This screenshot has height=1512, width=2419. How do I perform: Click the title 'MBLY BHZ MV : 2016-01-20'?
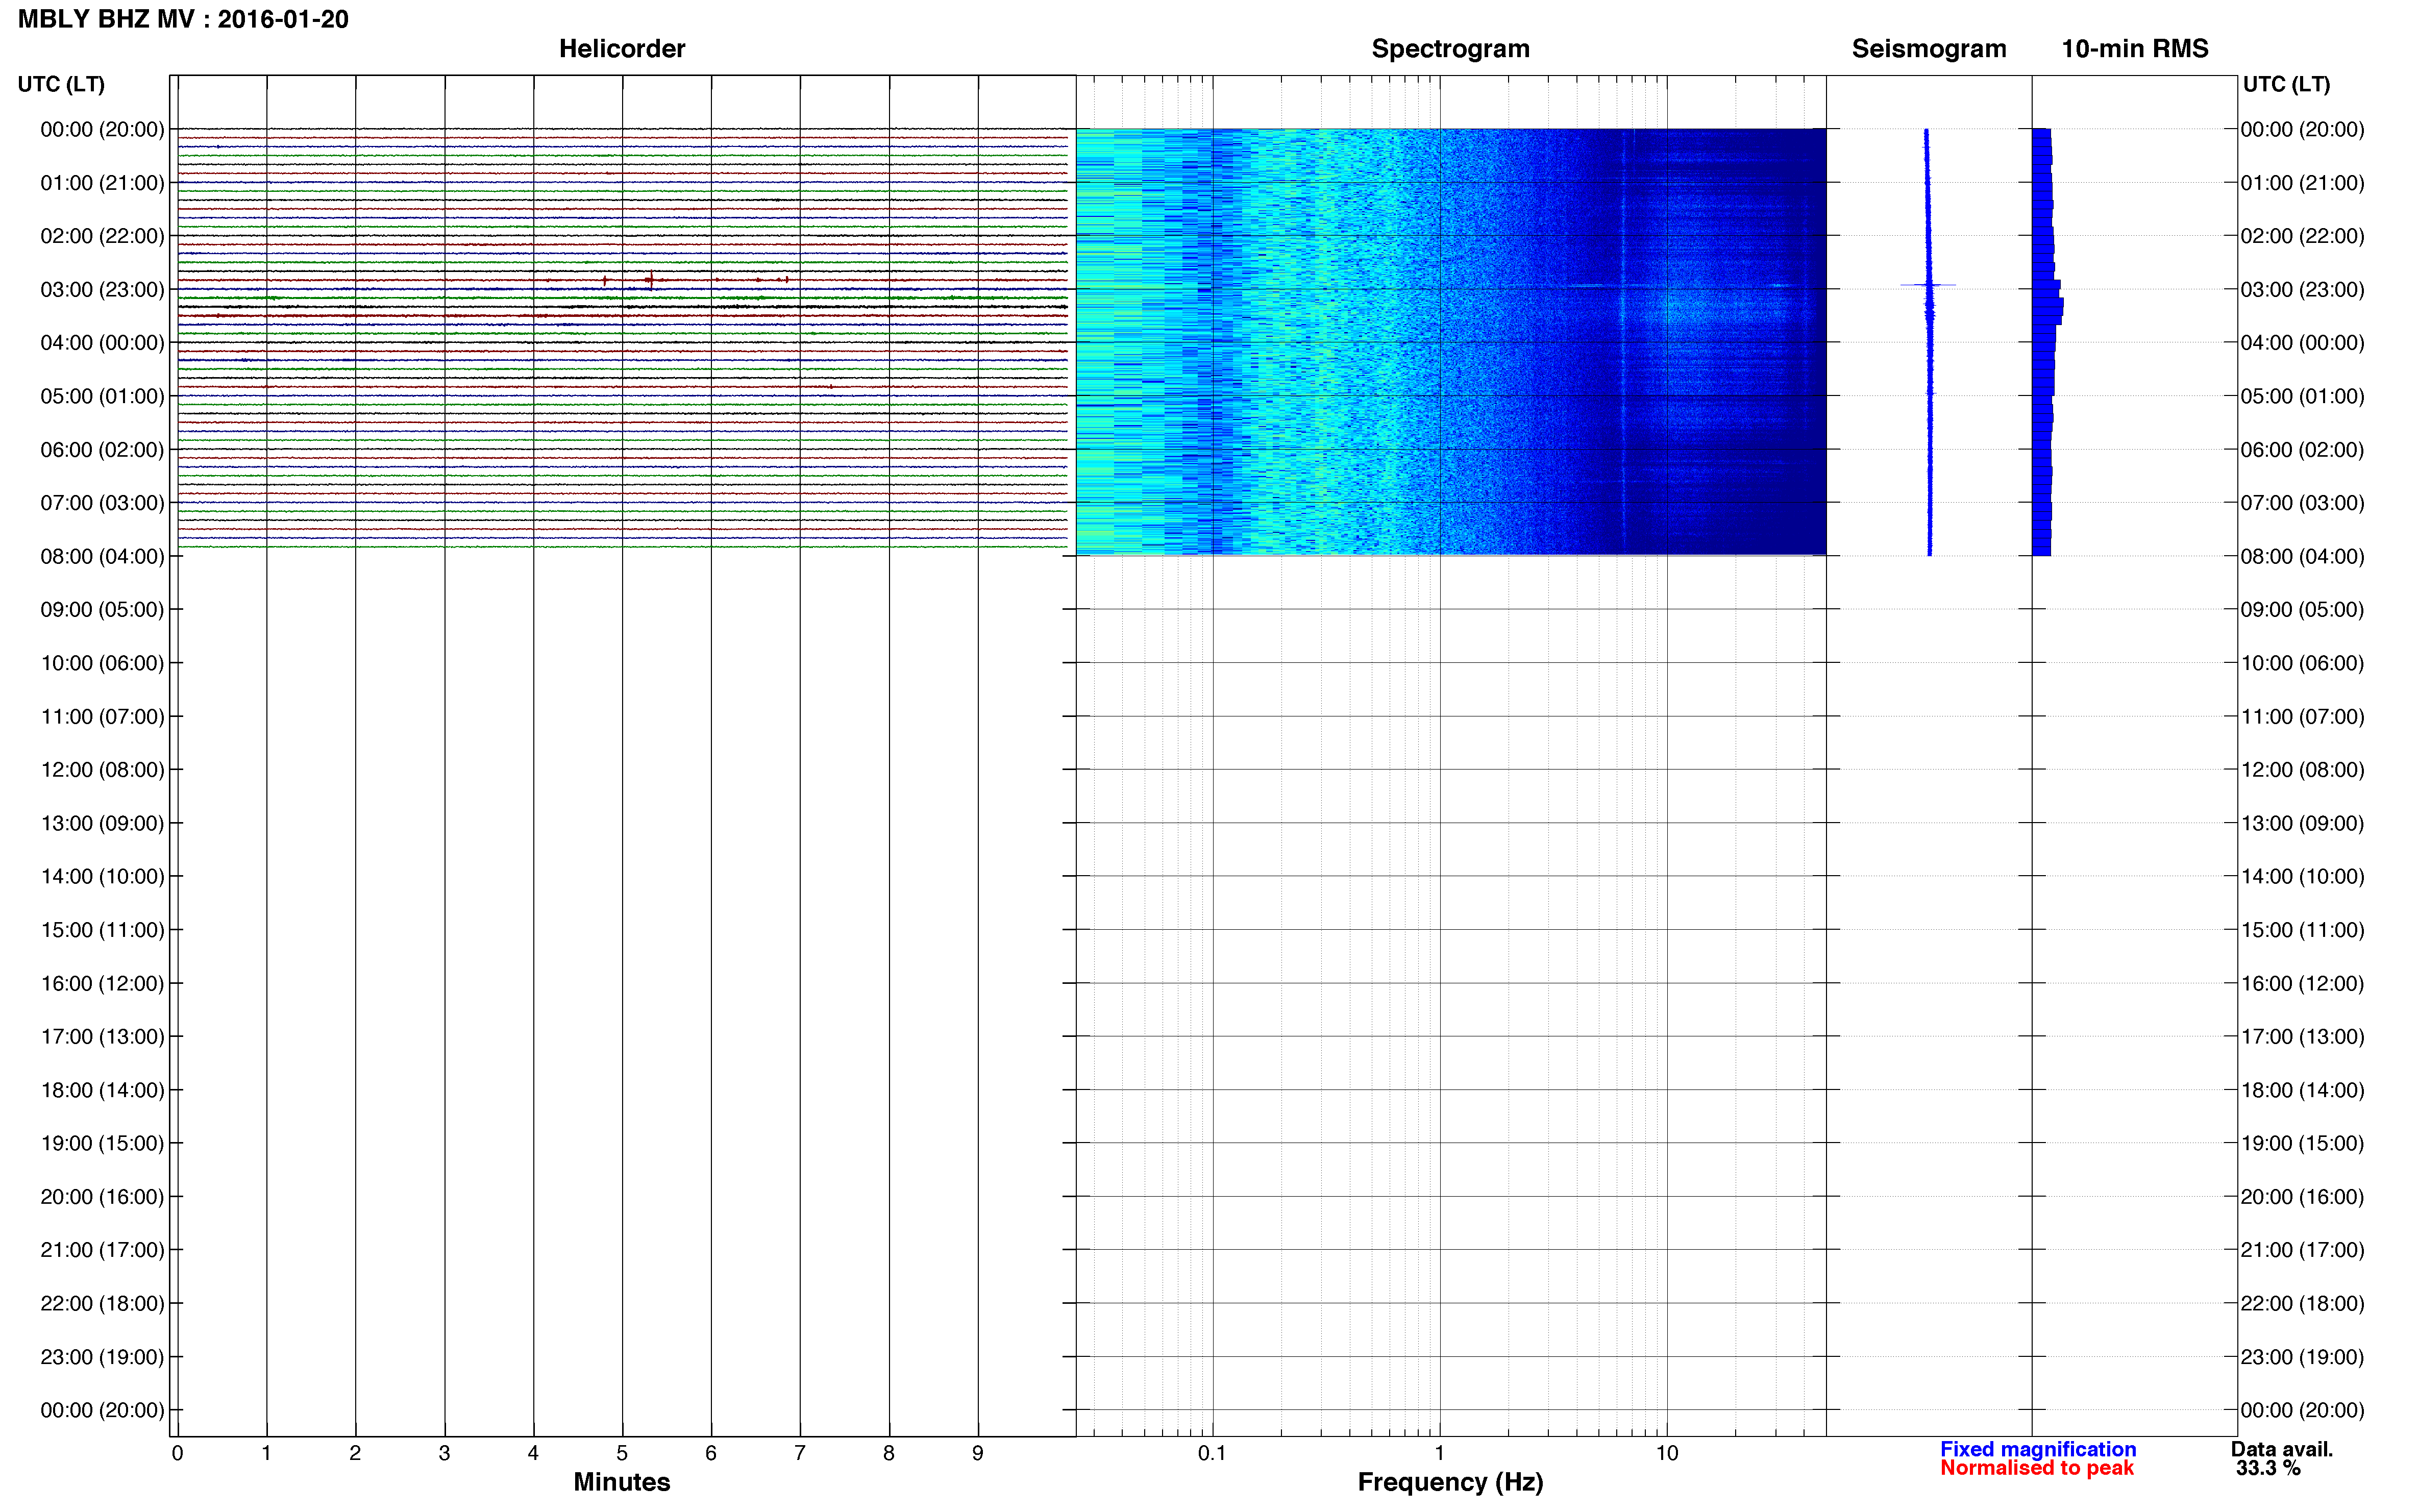(183, 19)
